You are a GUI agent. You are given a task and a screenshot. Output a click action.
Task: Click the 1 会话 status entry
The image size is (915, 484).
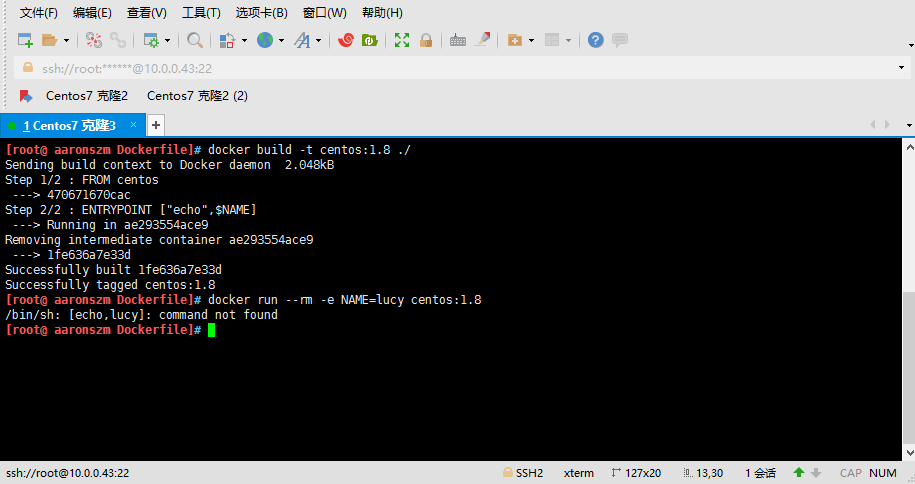pyautogui.click(x=760, y=473)
